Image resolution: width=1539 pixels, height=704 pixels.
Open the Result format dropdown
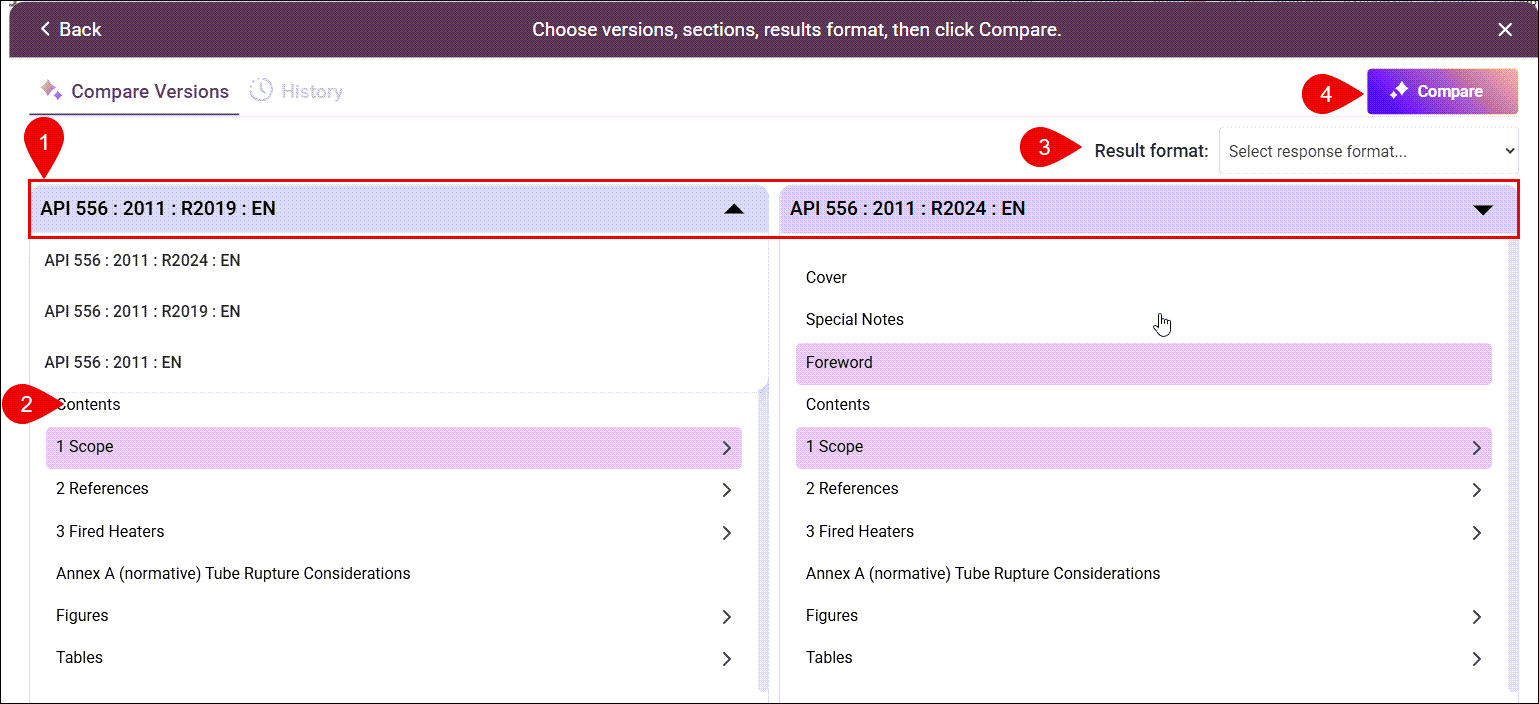[1368, 151]
